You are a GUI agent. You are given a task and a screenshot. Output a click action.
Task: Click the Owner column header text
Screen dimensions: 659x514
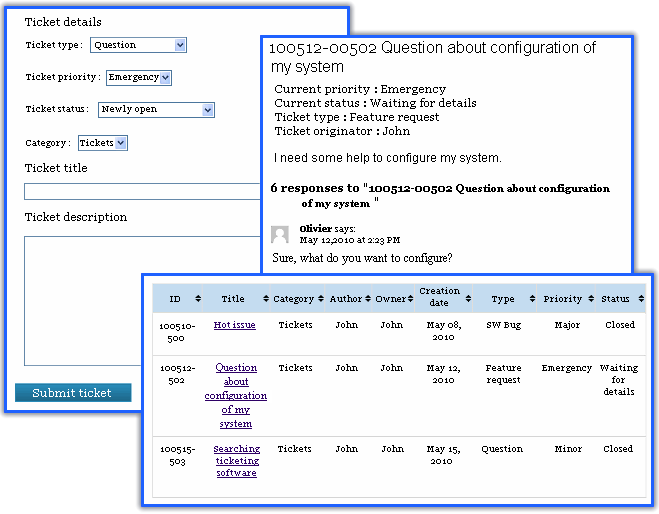pos(390,299)
